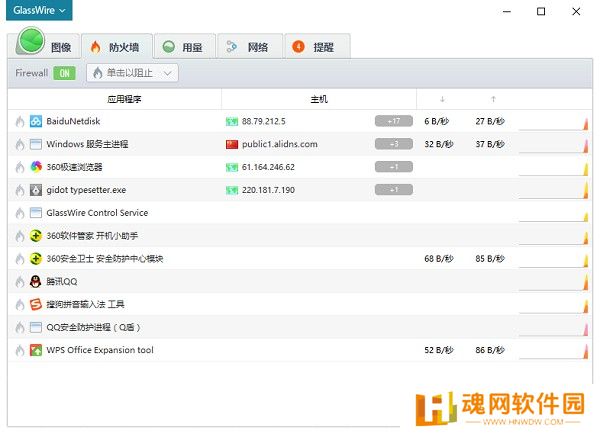Minimize the GlassWire window
Image resolution: width=600 pixels, height=434 pixels.
pyautogui.click(x=507, y=11)
